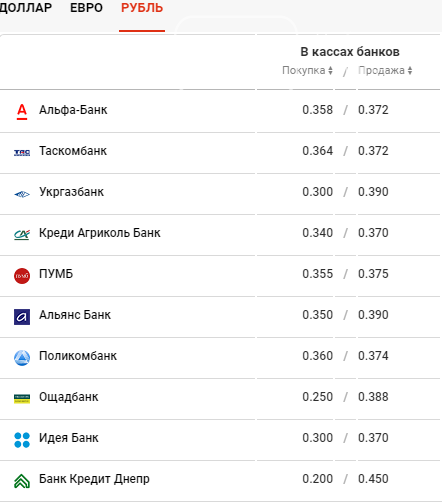Click the Ощадбанк bank name
The height and width of the screenshot is (502, 442).
69,397
